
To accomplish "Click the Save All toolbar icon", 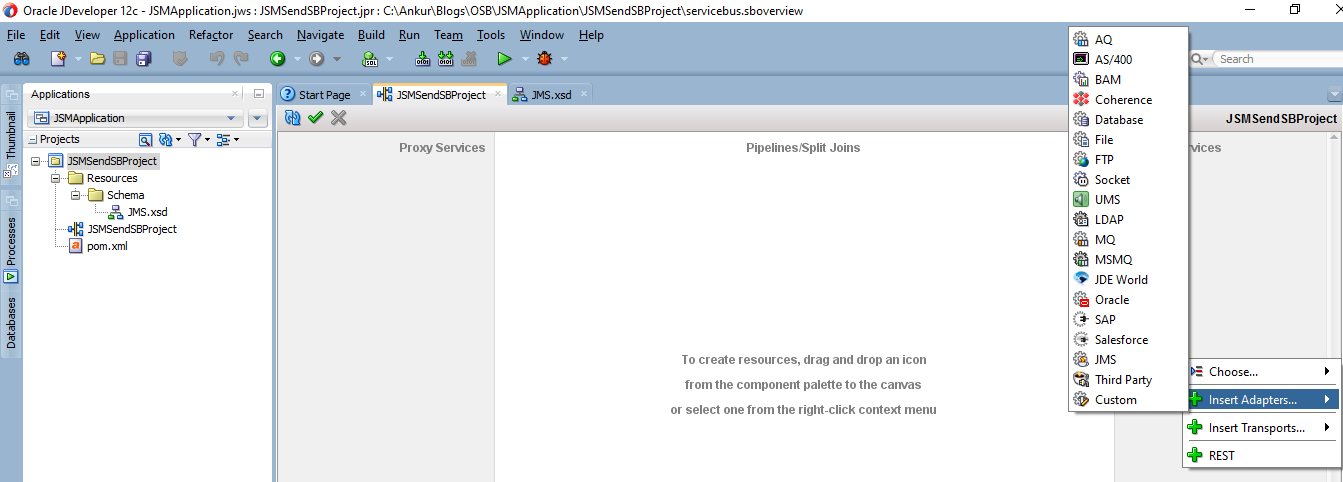I will (143, 59).
